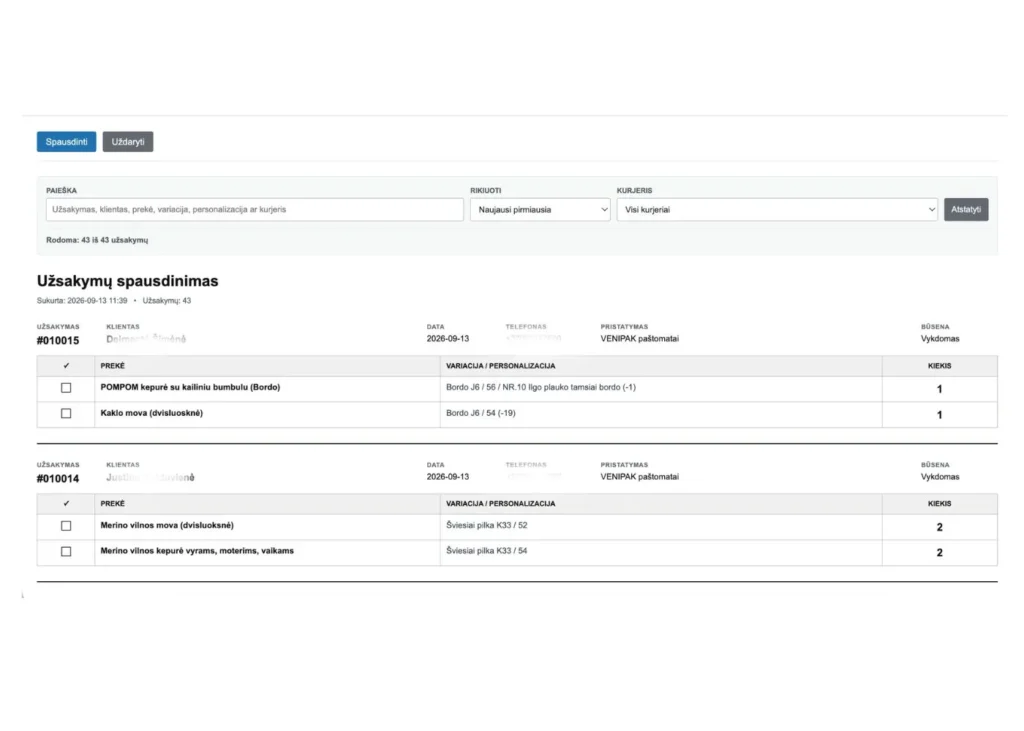
Task: Click the blue Spausdinti button
Action: click(66, 142)
